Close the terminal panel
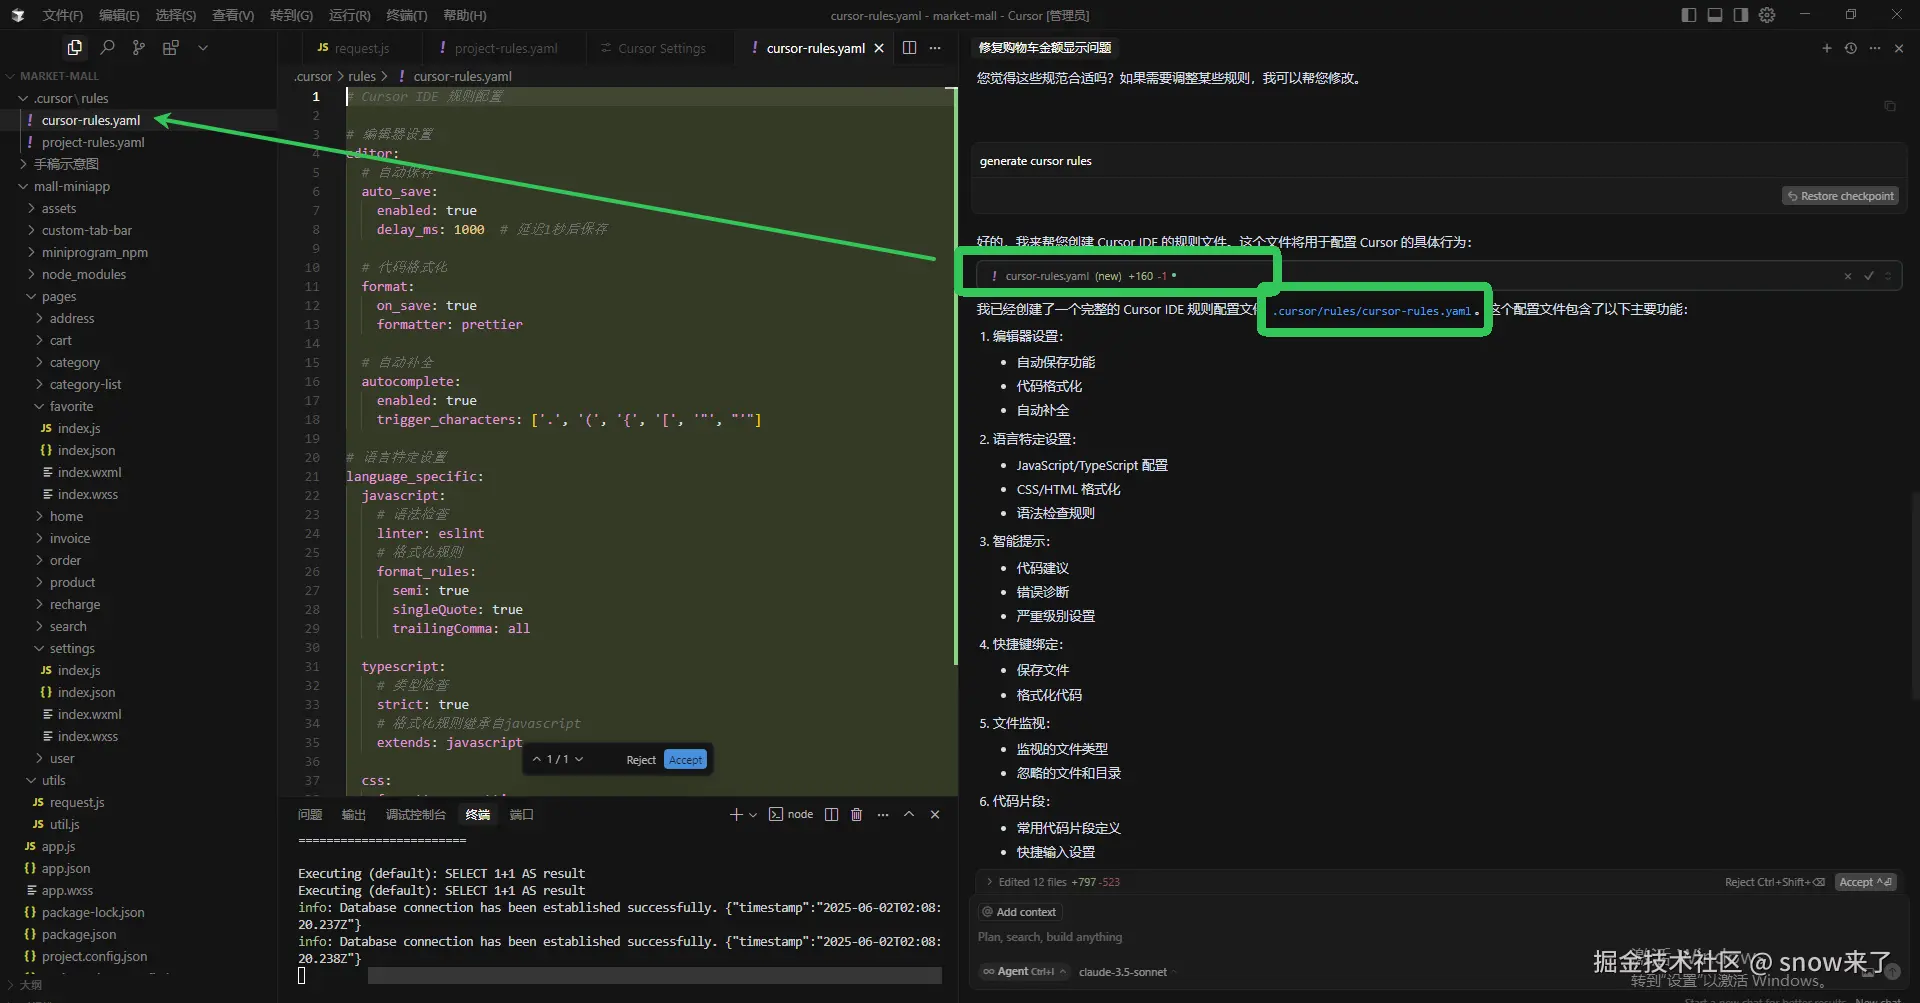The height and width of the screenshot is (1003, 1920). pos(935,815)
